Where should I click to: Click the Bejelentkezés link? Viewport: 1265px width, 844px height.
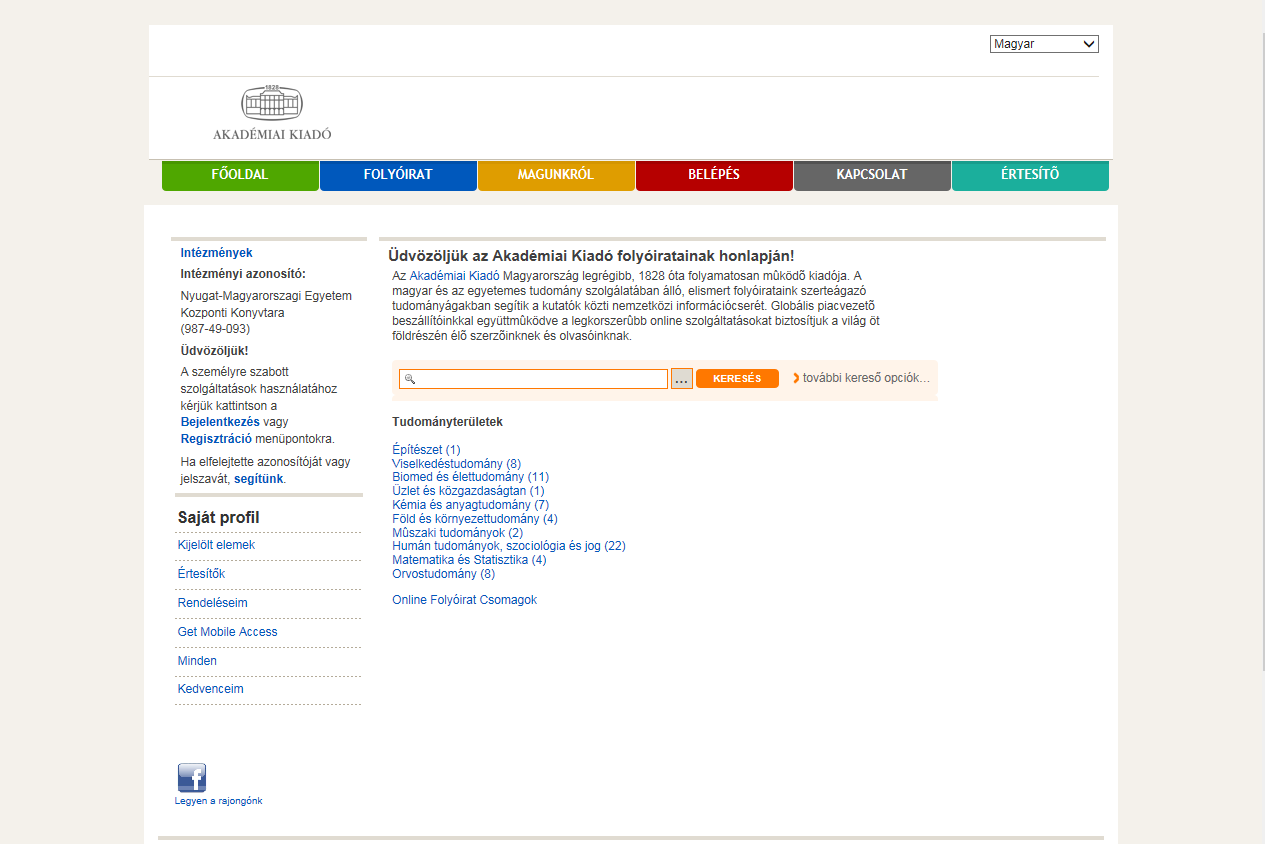click(220, 422)
